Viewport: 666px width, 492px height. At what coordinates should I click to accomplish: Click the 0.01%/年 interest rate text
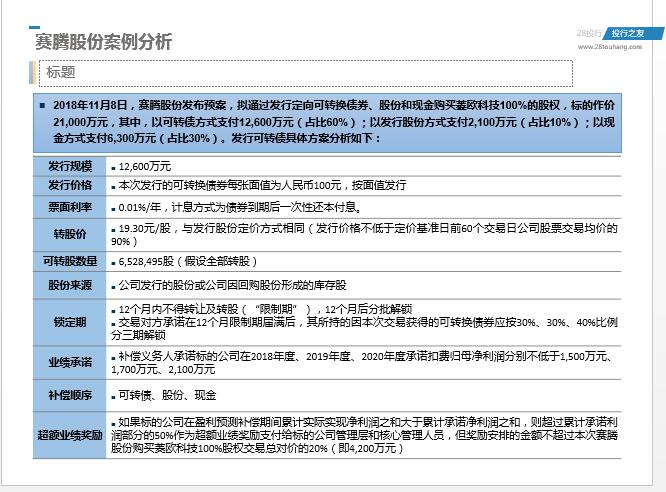pos(240,207)
